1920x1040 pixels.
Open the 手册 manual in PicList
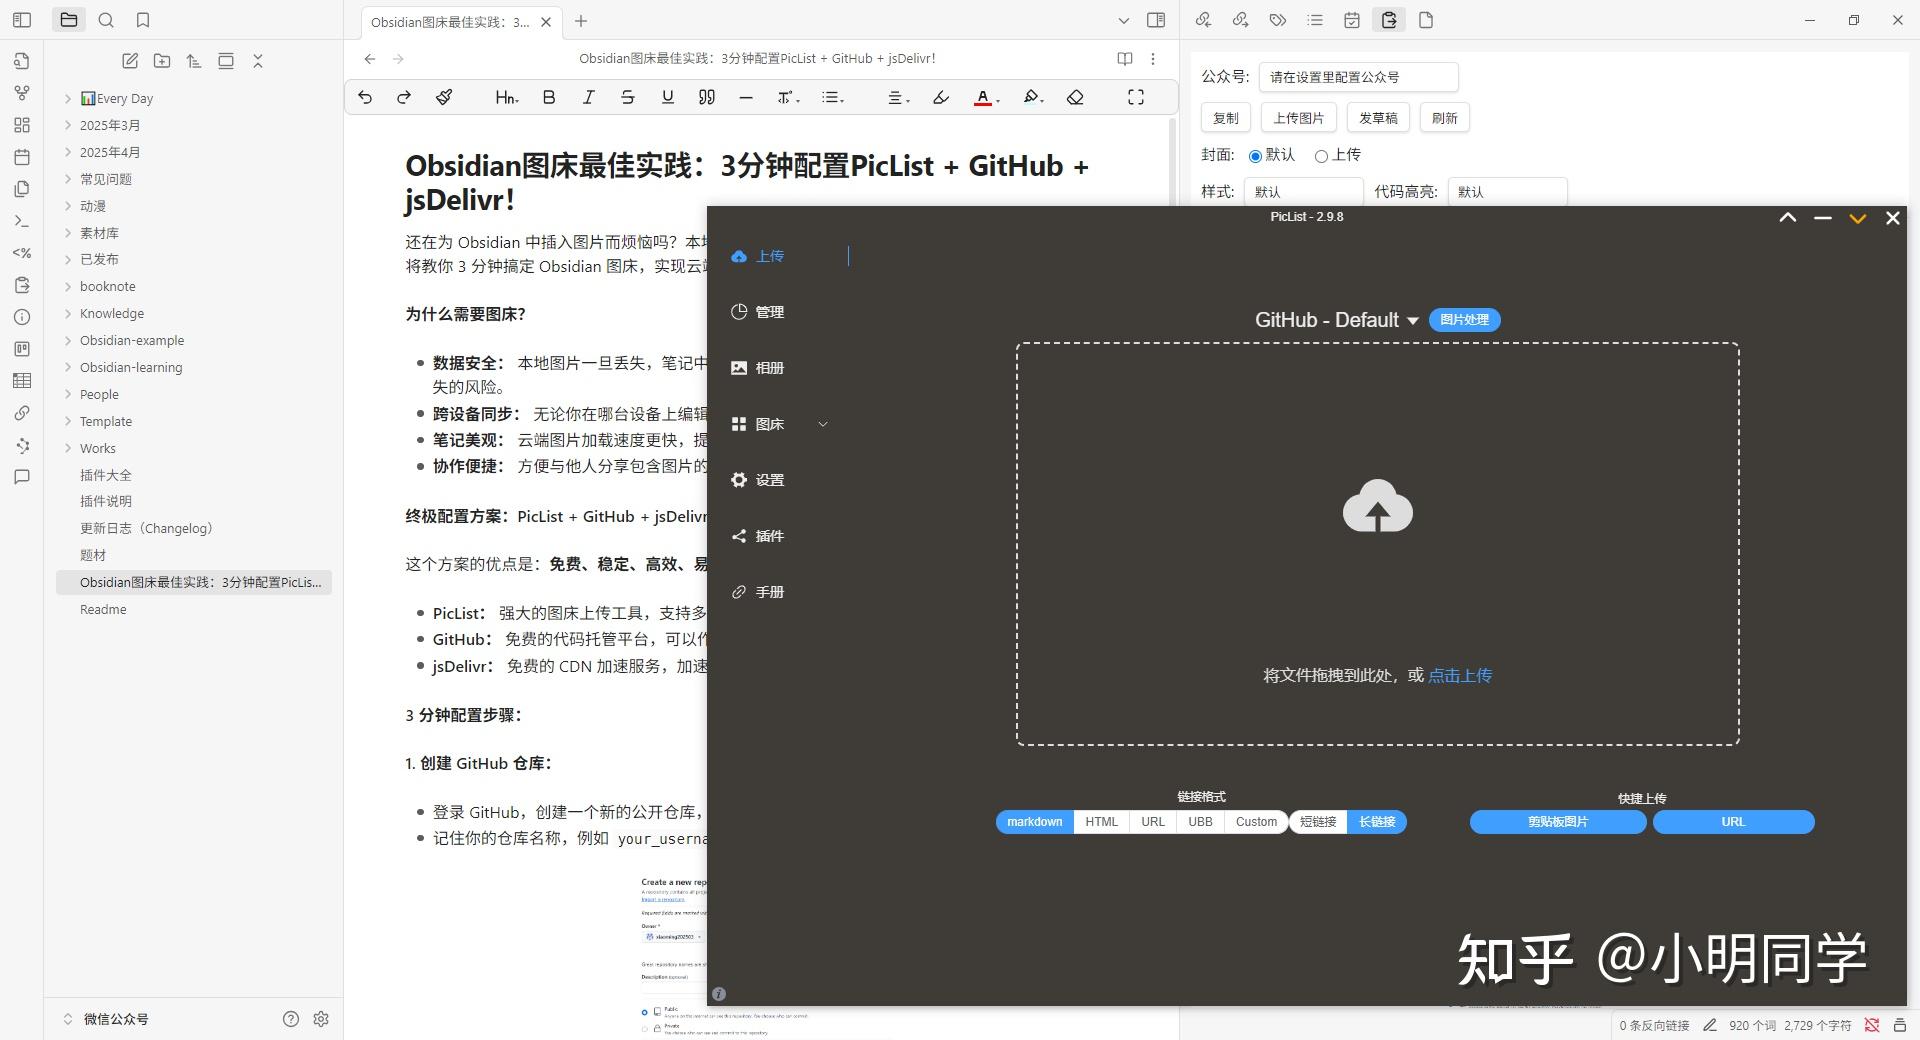pyautogui.click(x=769, y=591)
